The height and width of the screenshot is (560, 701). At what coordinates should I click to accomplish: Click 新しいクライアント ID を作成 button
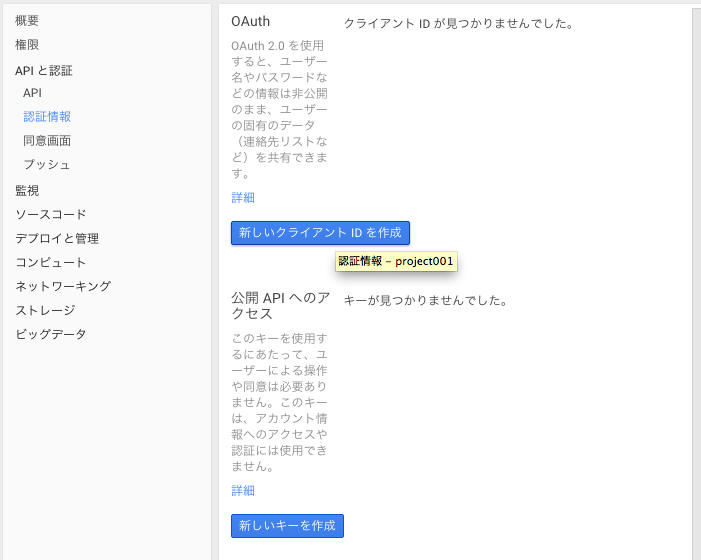coord(320,233)
